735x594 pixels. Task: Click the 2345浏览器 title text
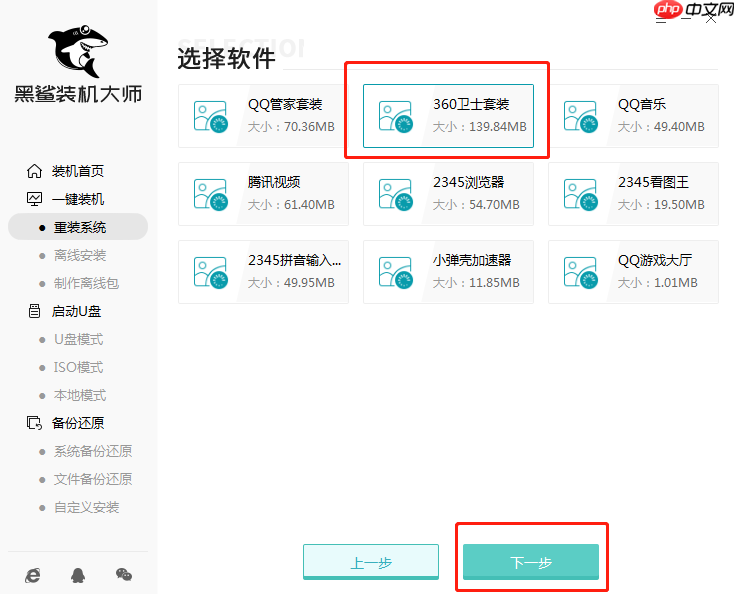[468, 182]
